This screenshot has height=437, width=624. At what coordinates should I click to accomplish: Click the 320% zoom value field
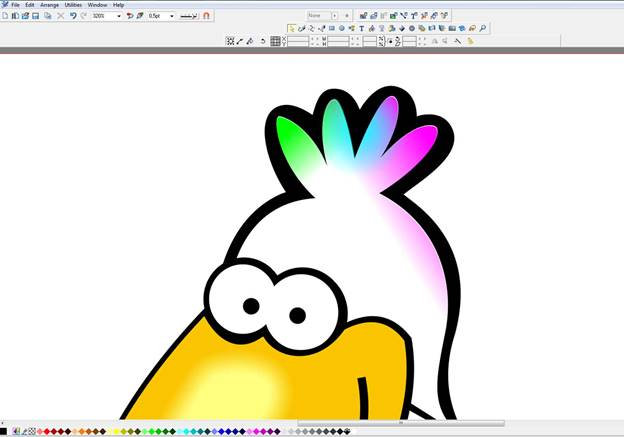pos(103,16)
